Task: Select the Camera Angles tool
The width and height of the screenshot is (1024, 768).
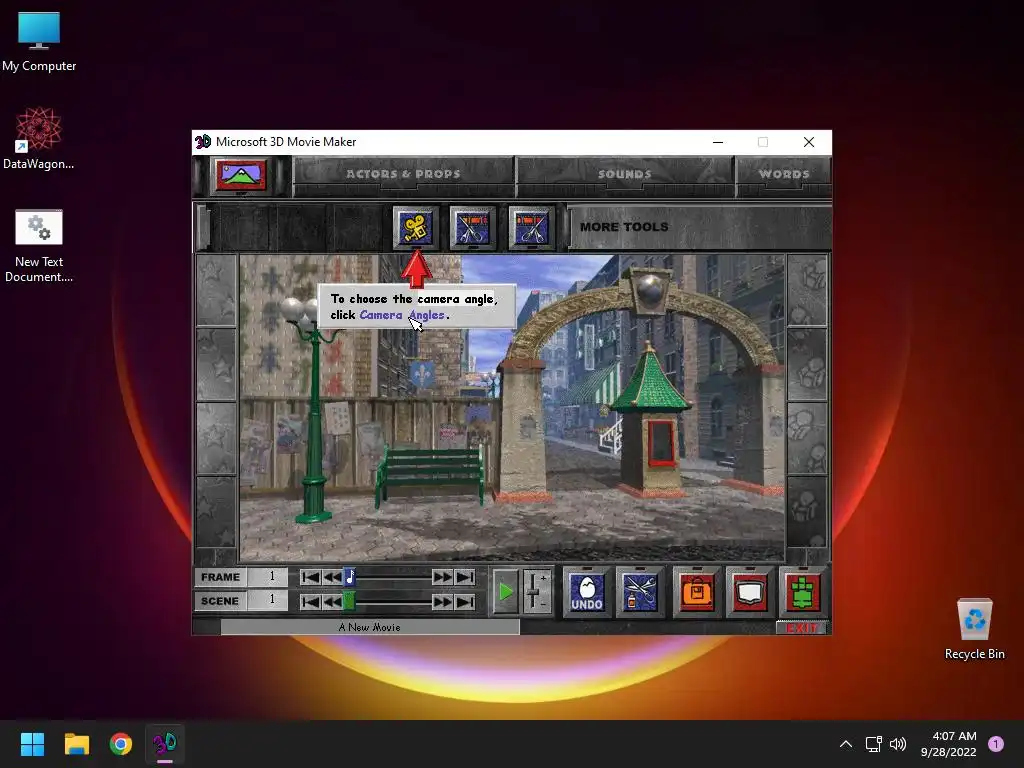Action: point(415,228)
